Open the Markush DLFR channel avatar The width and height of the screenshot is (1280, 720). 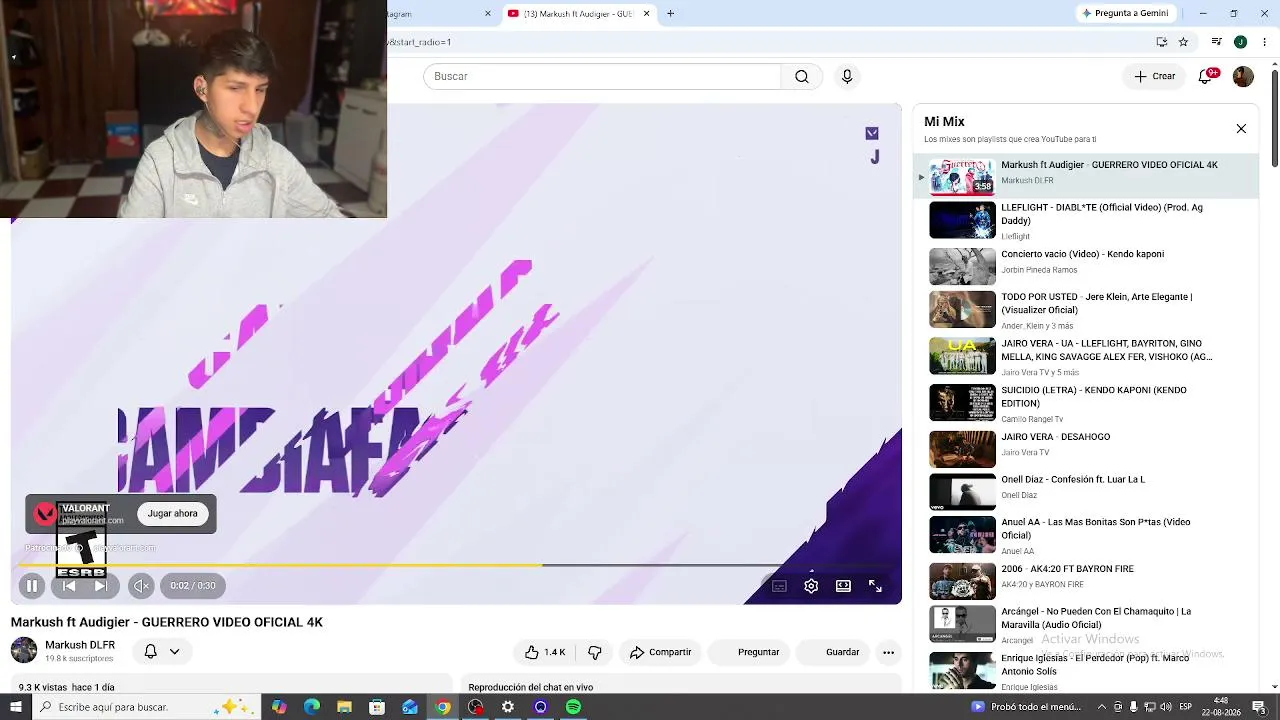click(24, 650)
